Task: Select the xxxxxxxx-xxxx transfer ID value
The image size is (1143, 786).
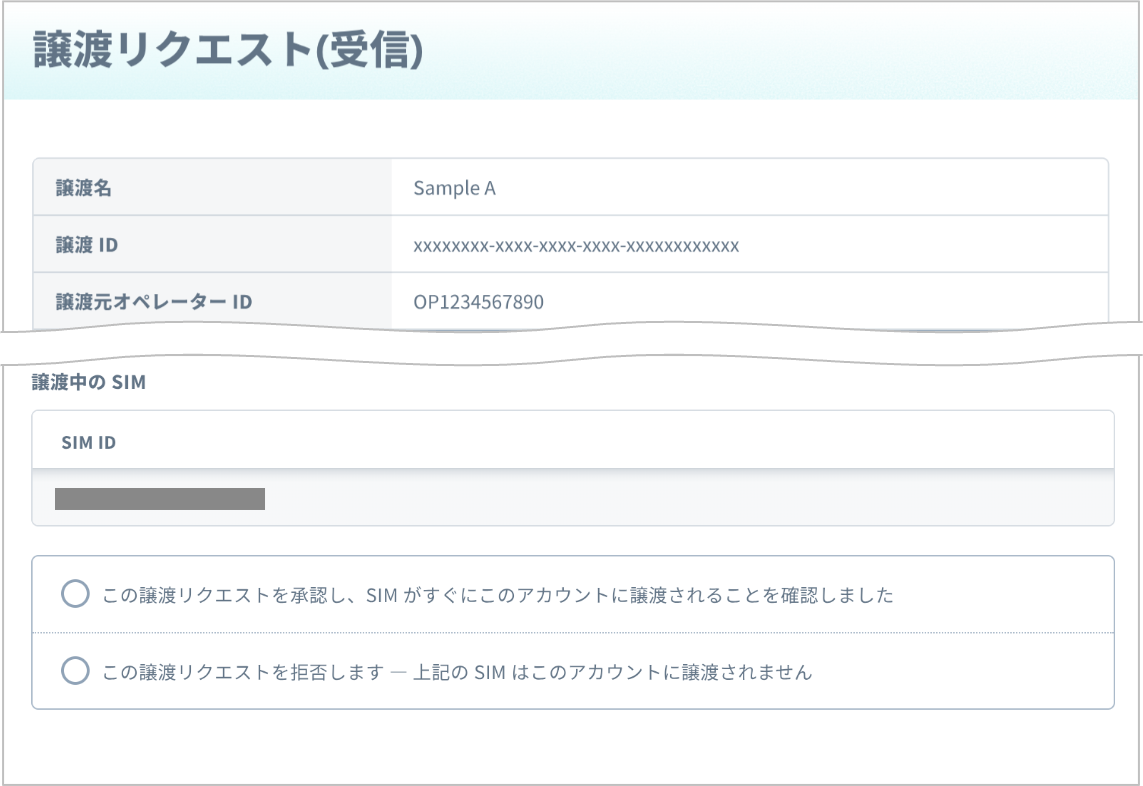Action: 576,246
